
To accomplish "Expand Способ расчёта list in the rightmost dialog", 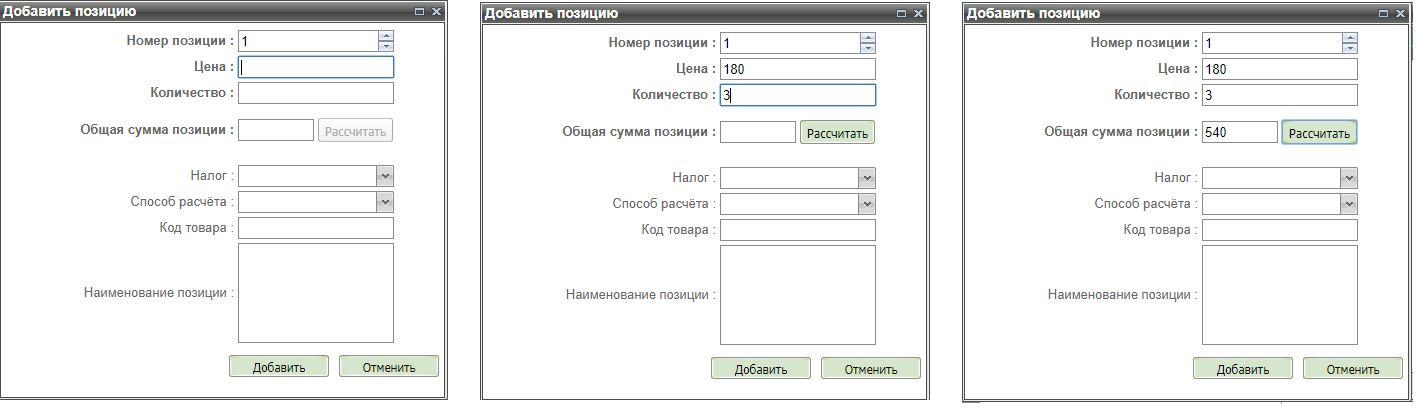I will click(x=1349, y=204).
